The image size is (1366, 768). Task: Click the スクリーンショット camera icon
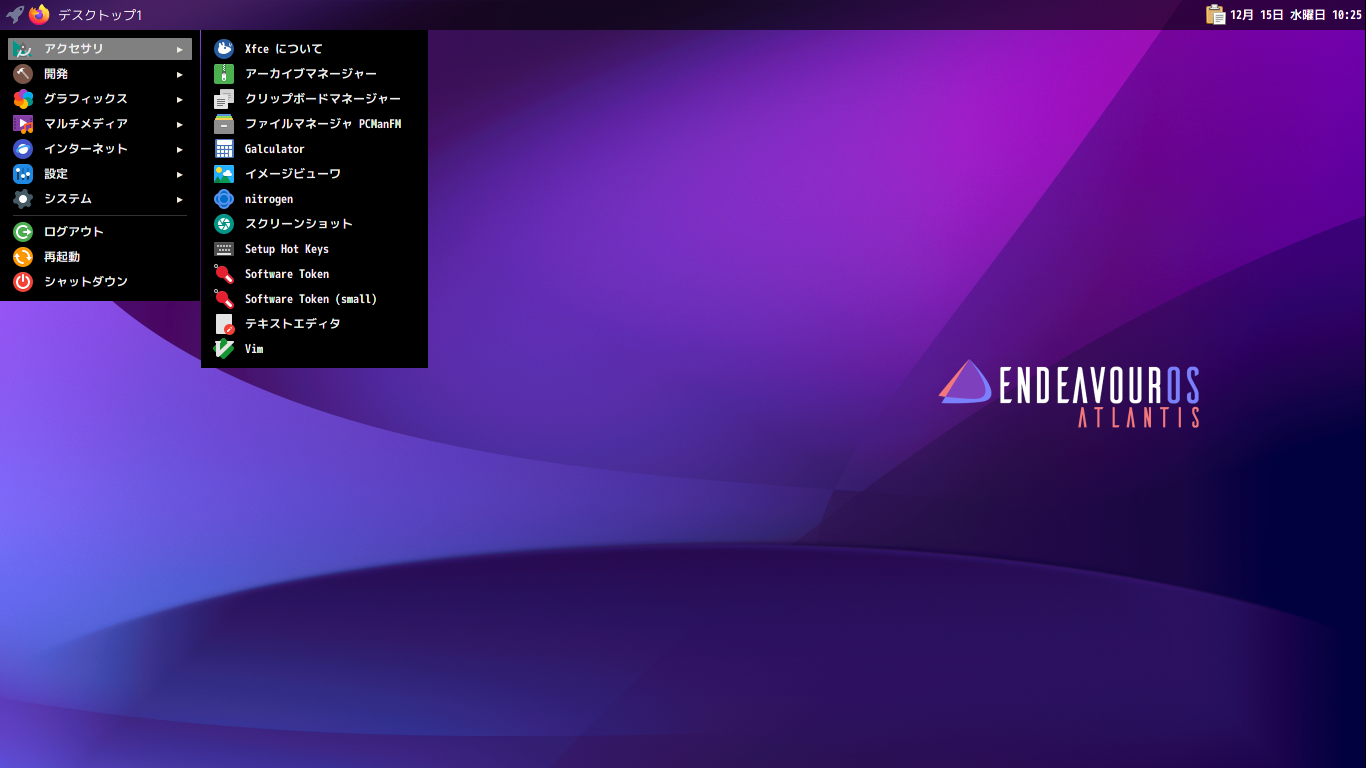(x=224, y=224)
